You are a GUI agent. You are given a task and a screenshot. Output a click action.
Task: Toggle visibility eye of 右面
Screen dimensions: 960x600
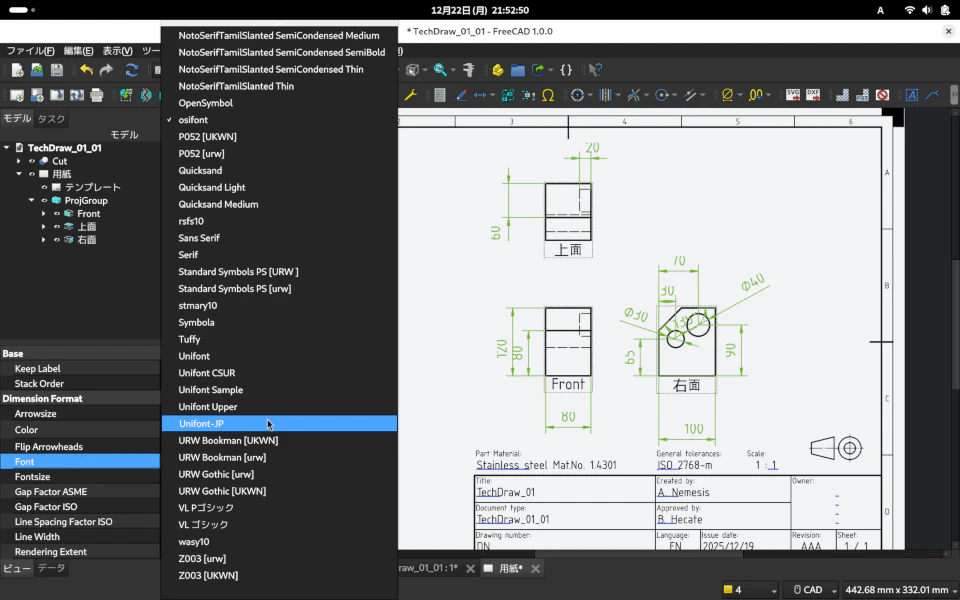click(56, 240)
